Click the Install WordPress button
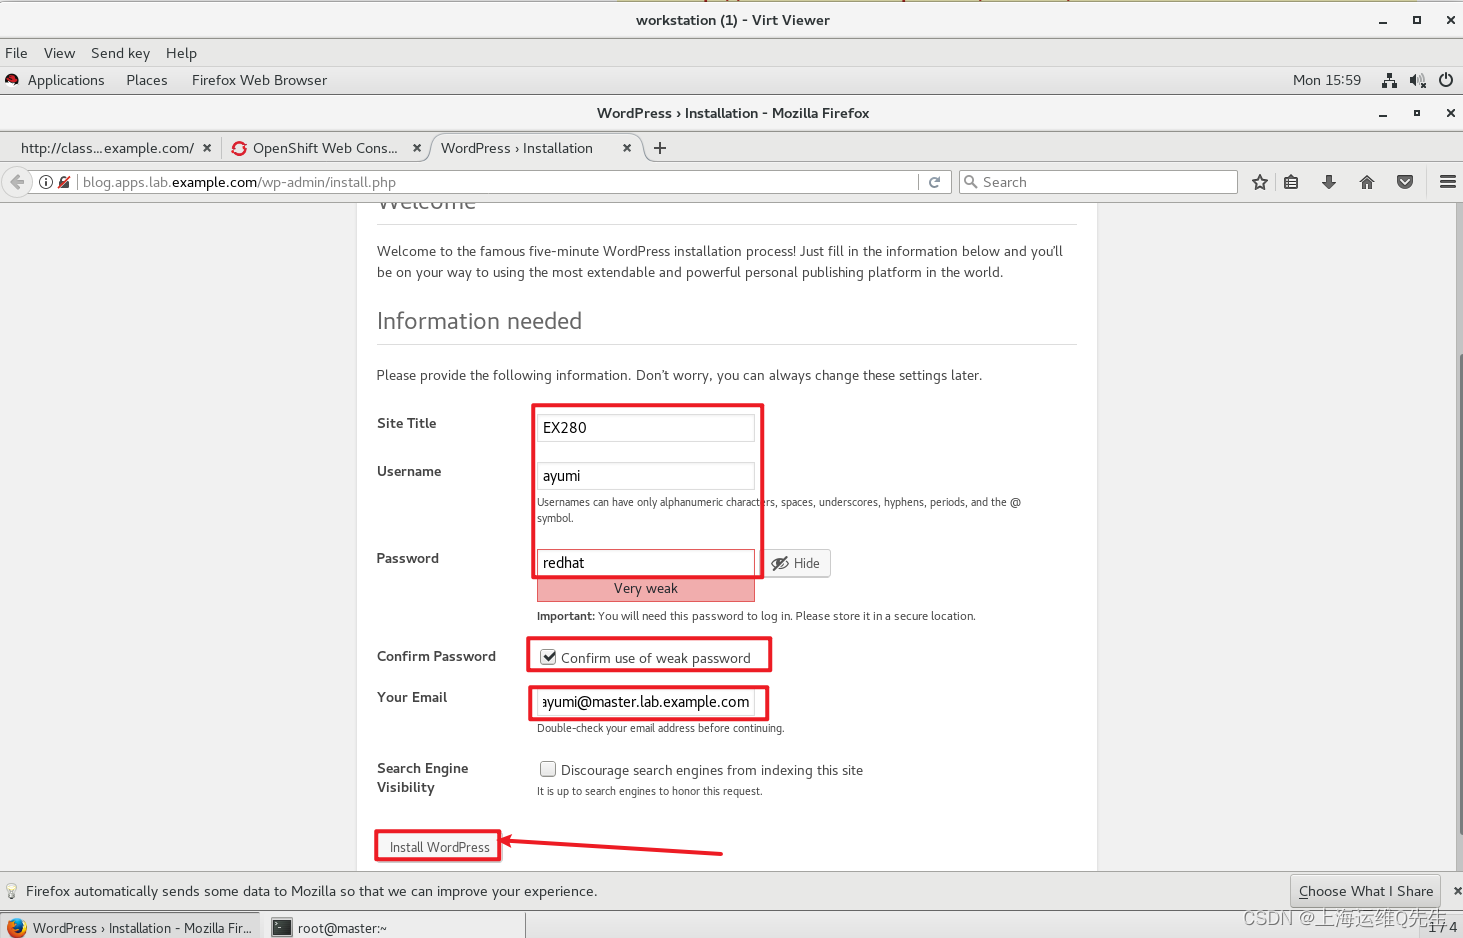 click(x=439, y=846)
